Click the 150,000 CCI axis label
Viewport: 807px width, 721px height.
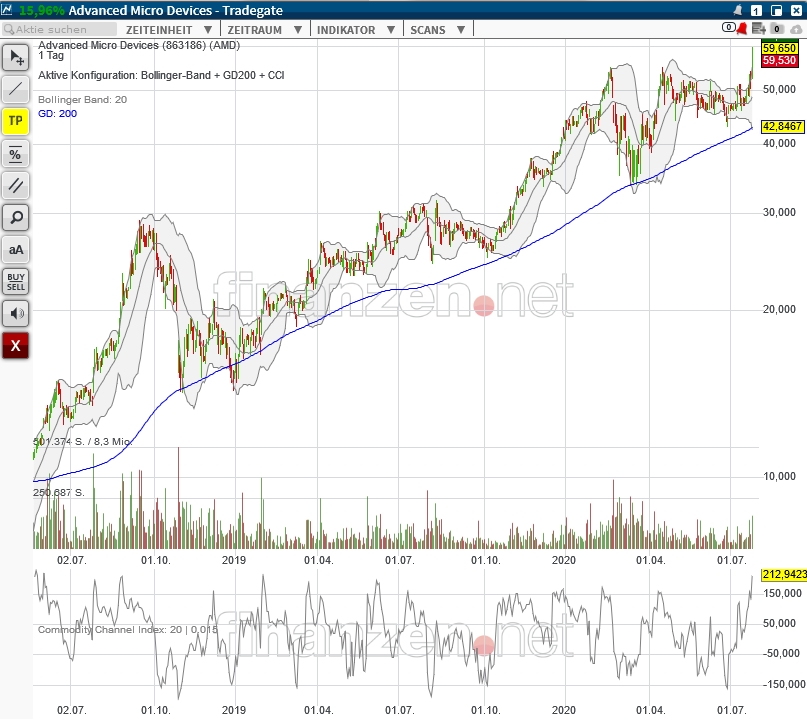tap(782, 593)
